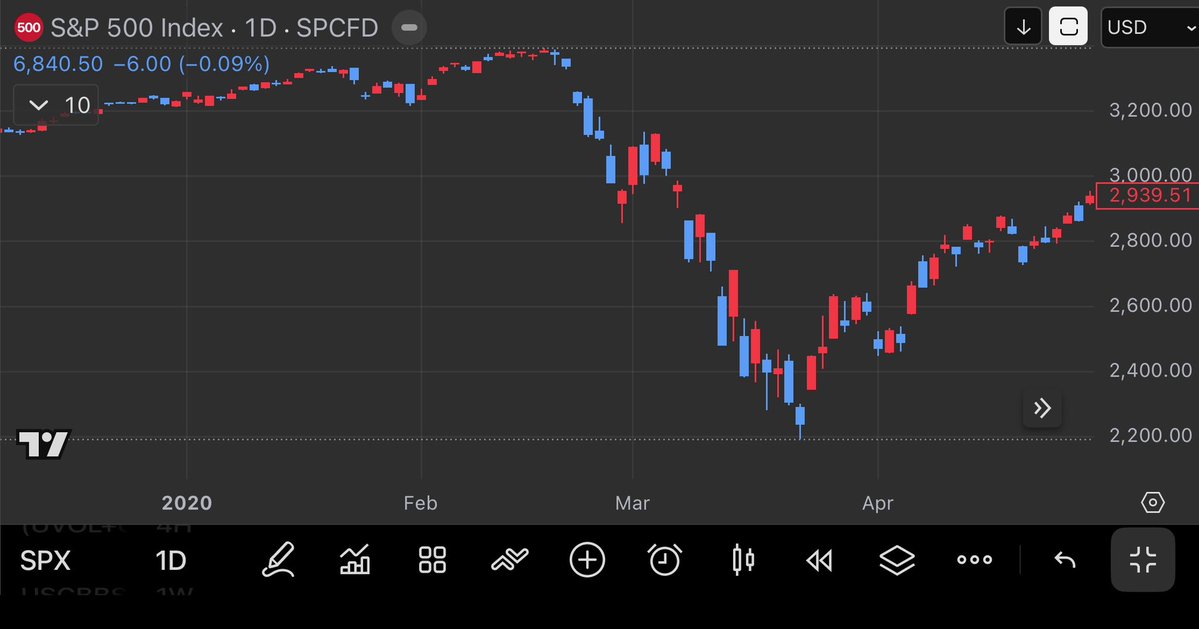Open the object tree layers icon

coord(897,560)
